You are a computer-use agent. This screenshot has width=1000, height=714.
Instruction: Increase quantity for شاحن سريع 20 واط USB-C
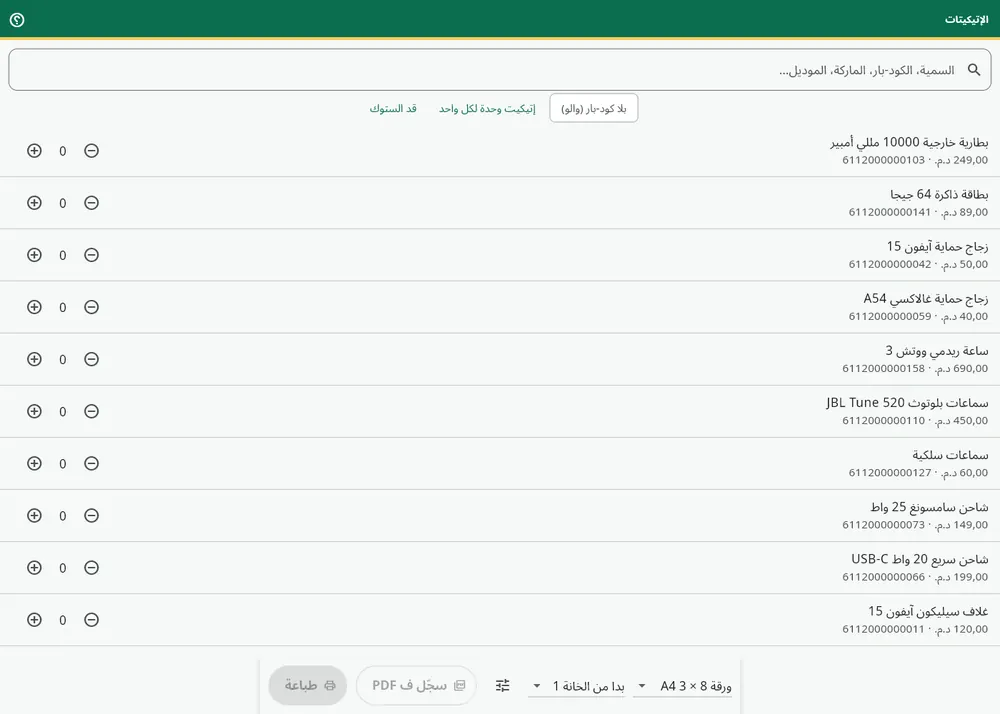(x=34, y=567)
